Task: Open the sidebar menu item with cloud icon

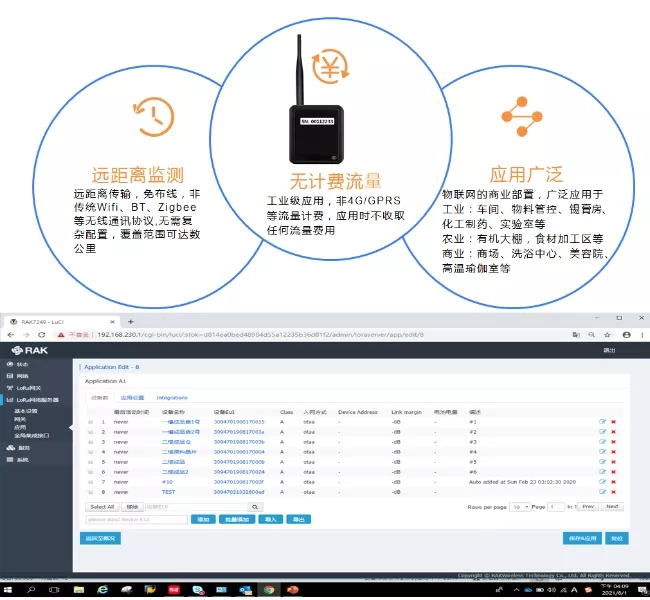Action: (x=19, y=448)
